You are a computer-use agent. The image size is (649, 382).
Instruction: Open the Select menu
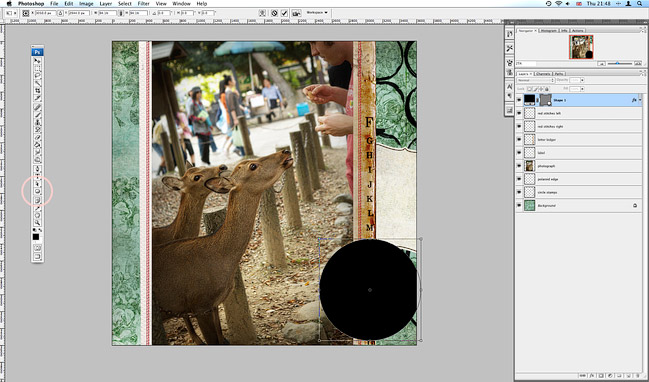coord(125,4)
